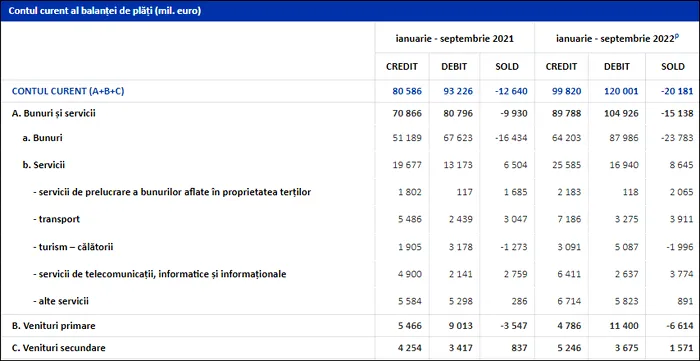The width and height of the screenshot is (700, 361).
Task: Click the 2022 DEBIT column header
Action: pos(617,67)
